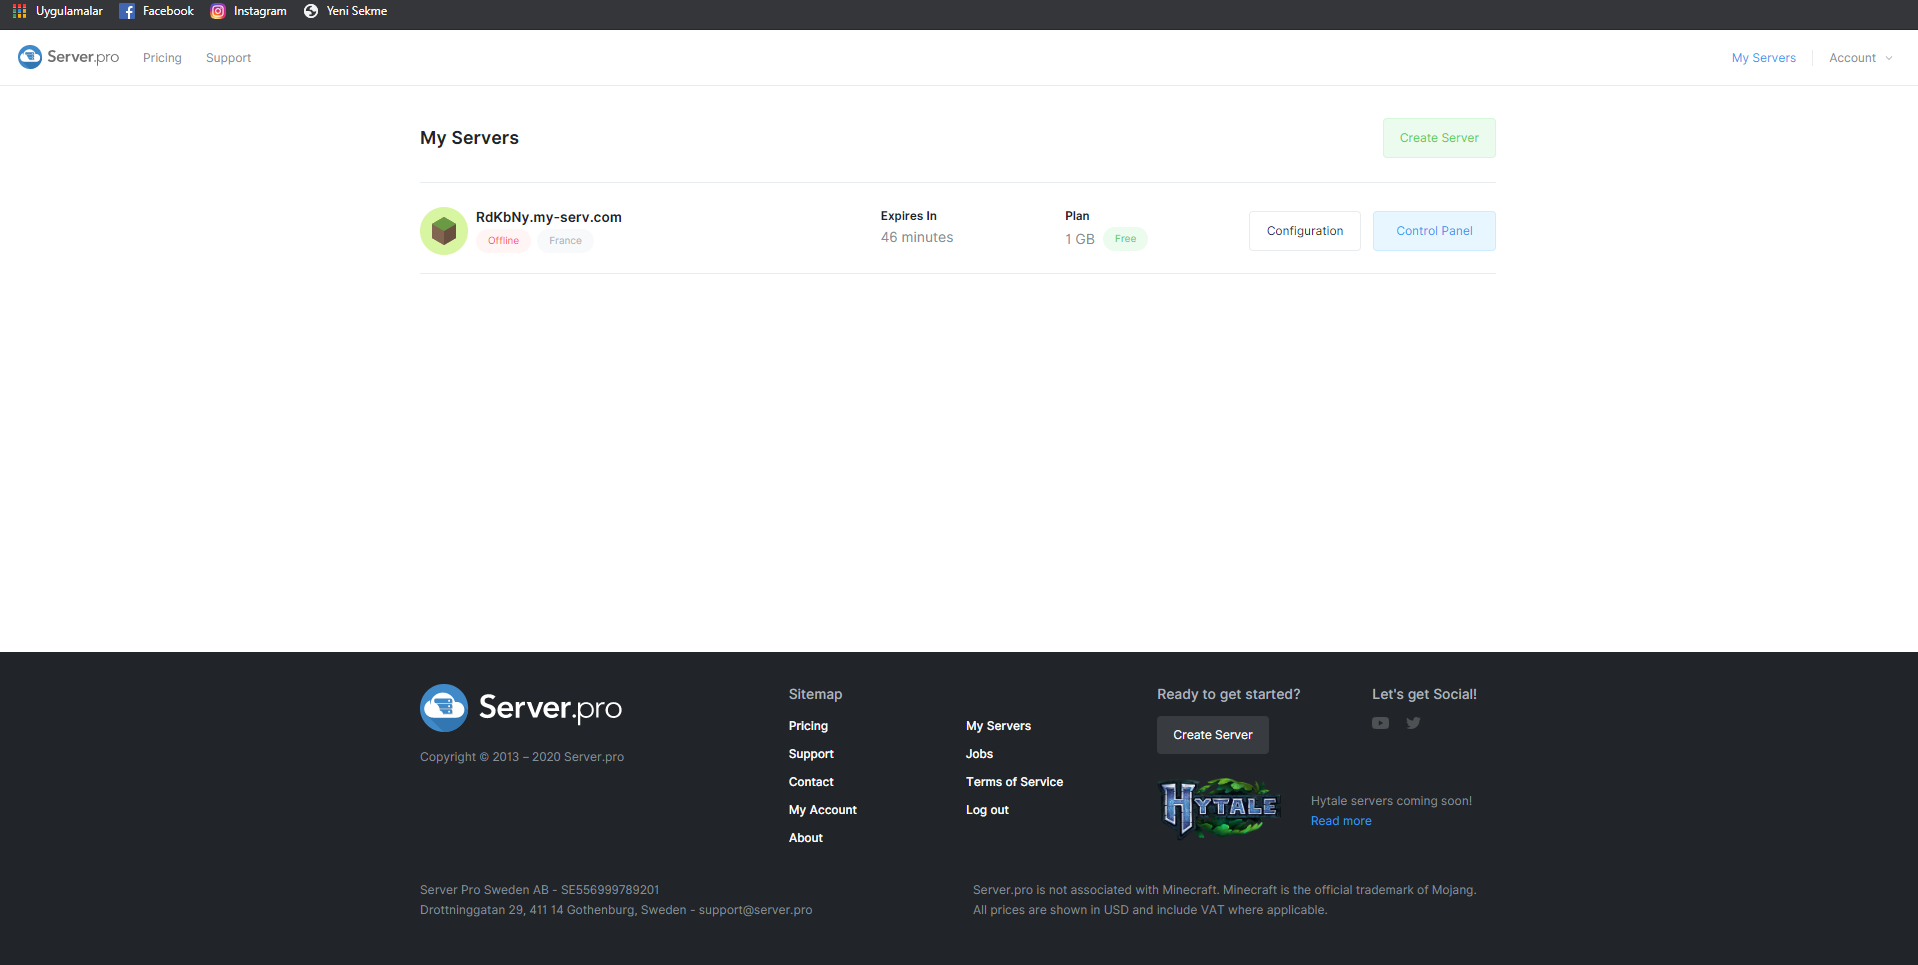Click the Copyright 2013 – 2020 Server.pro text
The width and height of the screenshot is (1918, 965).
pos(522,757)
